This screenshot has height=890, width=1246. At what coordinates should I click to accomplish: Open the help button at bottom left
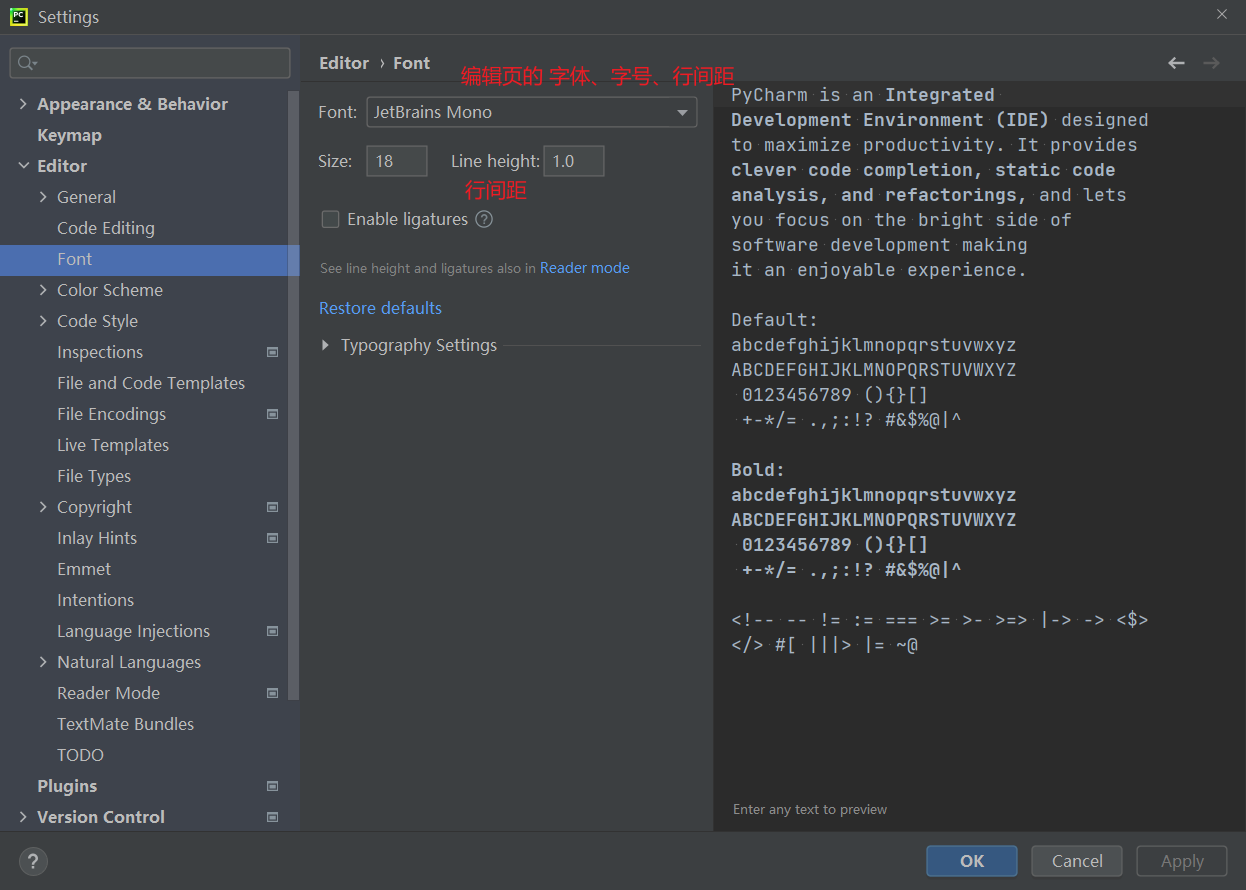coord(33,861)
